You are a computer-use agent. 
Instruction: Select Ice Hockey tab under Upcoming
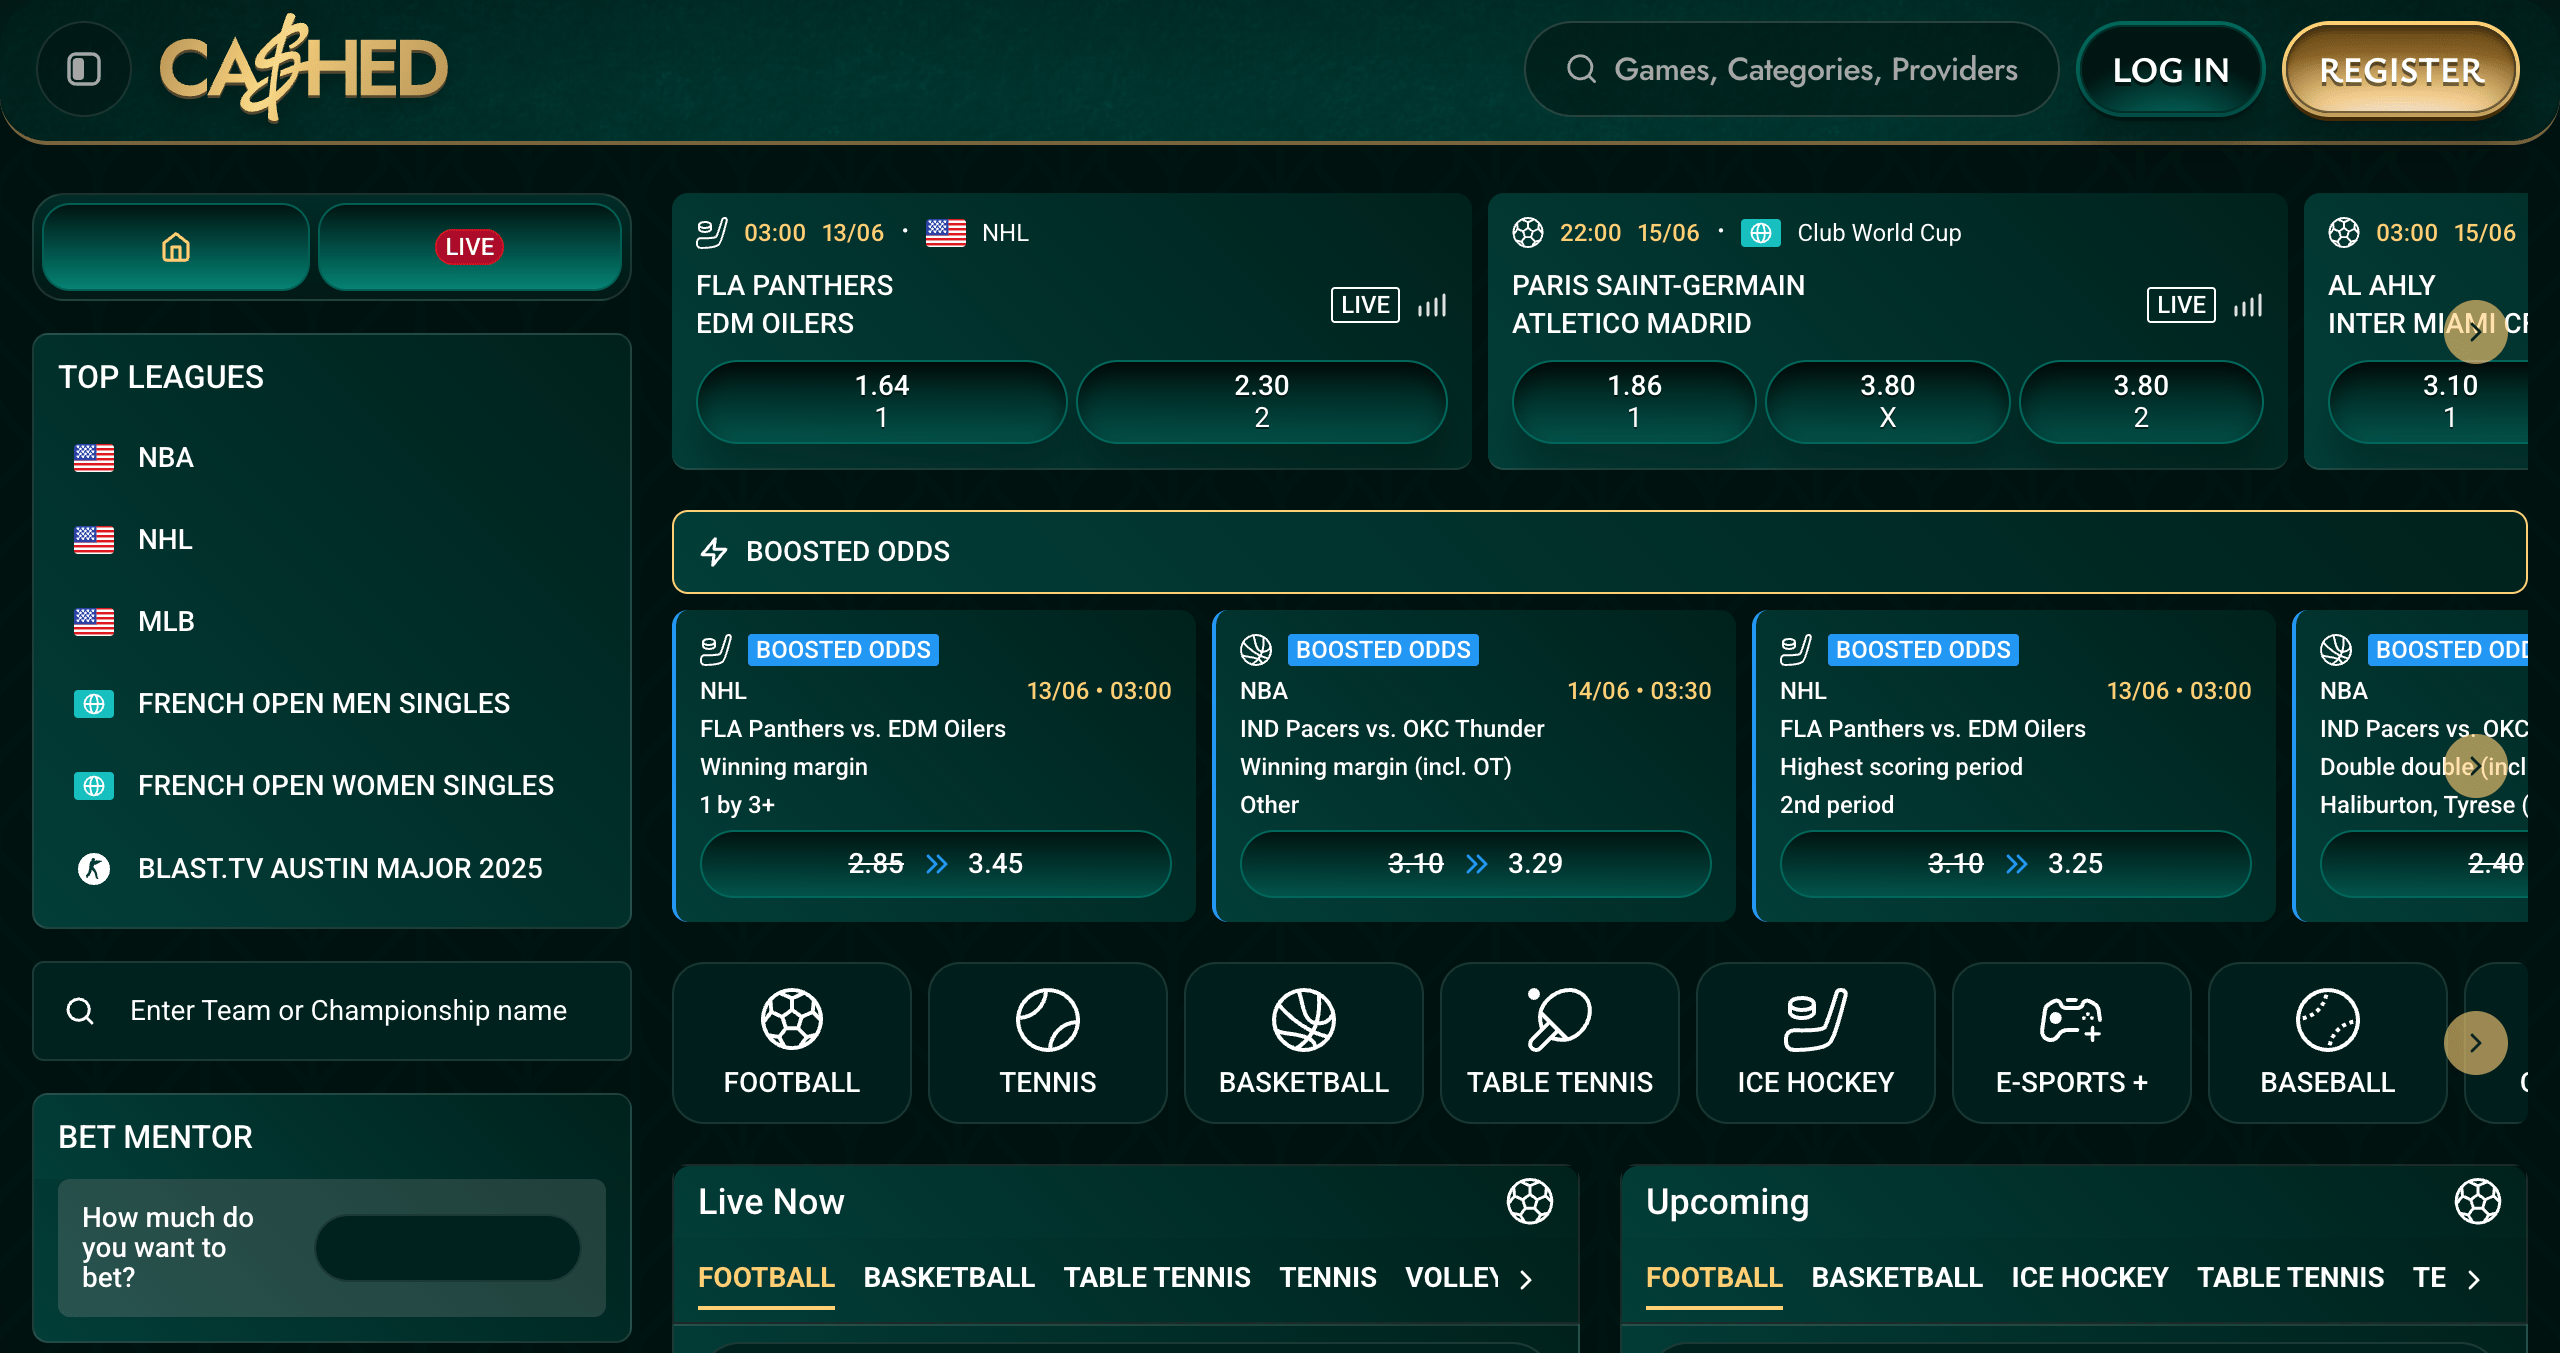click(2089, 1277)
